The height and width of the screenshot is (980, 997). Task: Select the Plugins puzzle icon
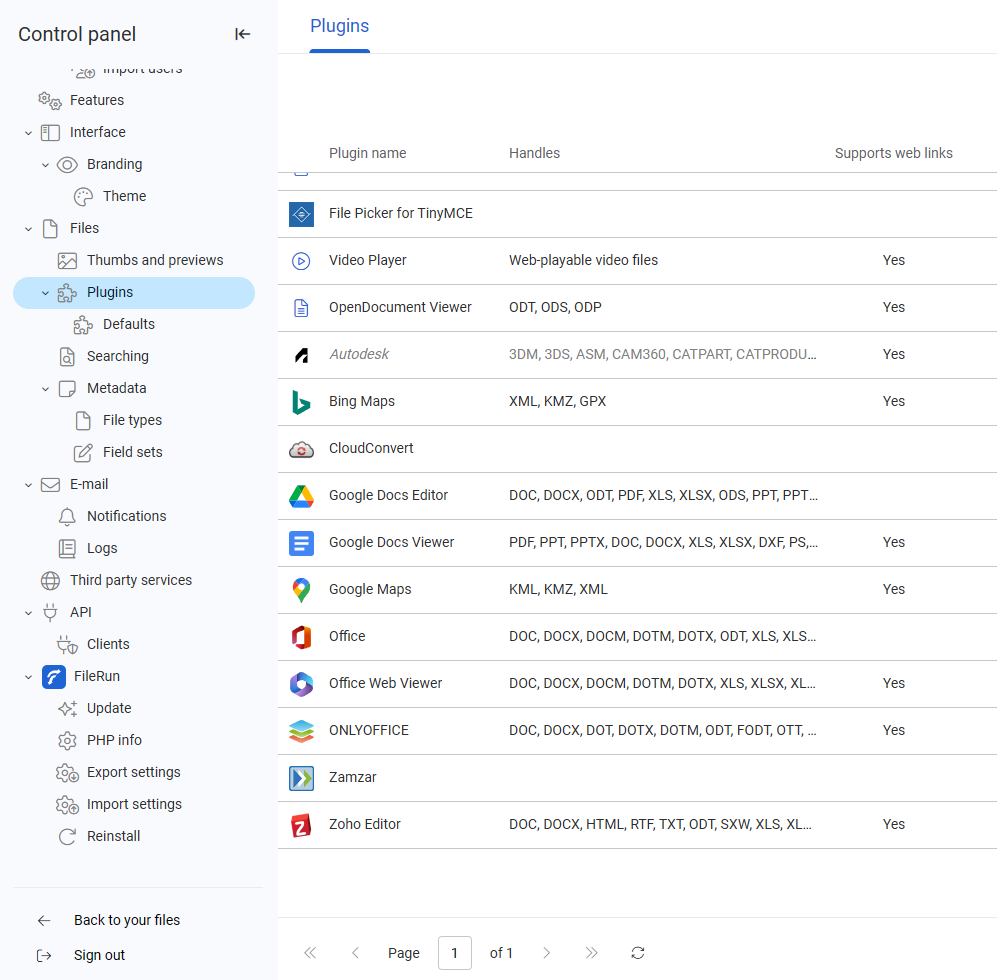pyautogui.click(x=67, y=293)
